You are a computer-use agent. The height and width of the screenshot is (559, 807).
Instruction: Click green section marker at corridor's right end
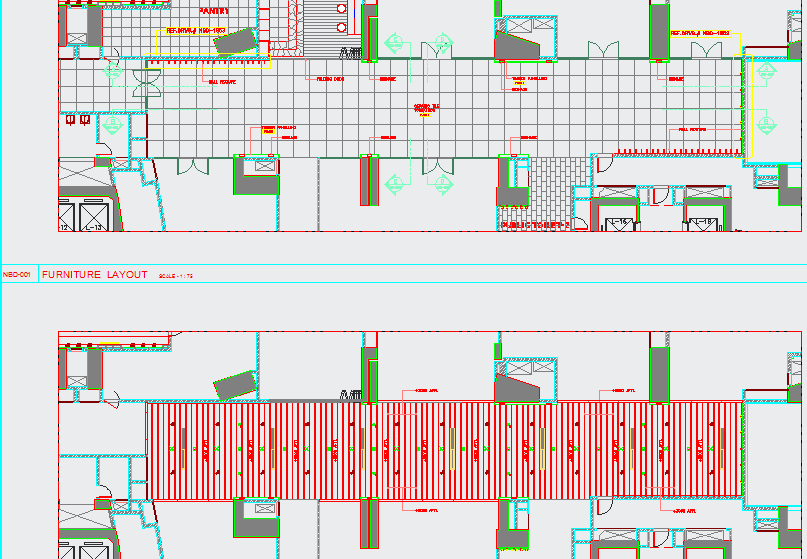pyautogui.click(x=767, y=123)
